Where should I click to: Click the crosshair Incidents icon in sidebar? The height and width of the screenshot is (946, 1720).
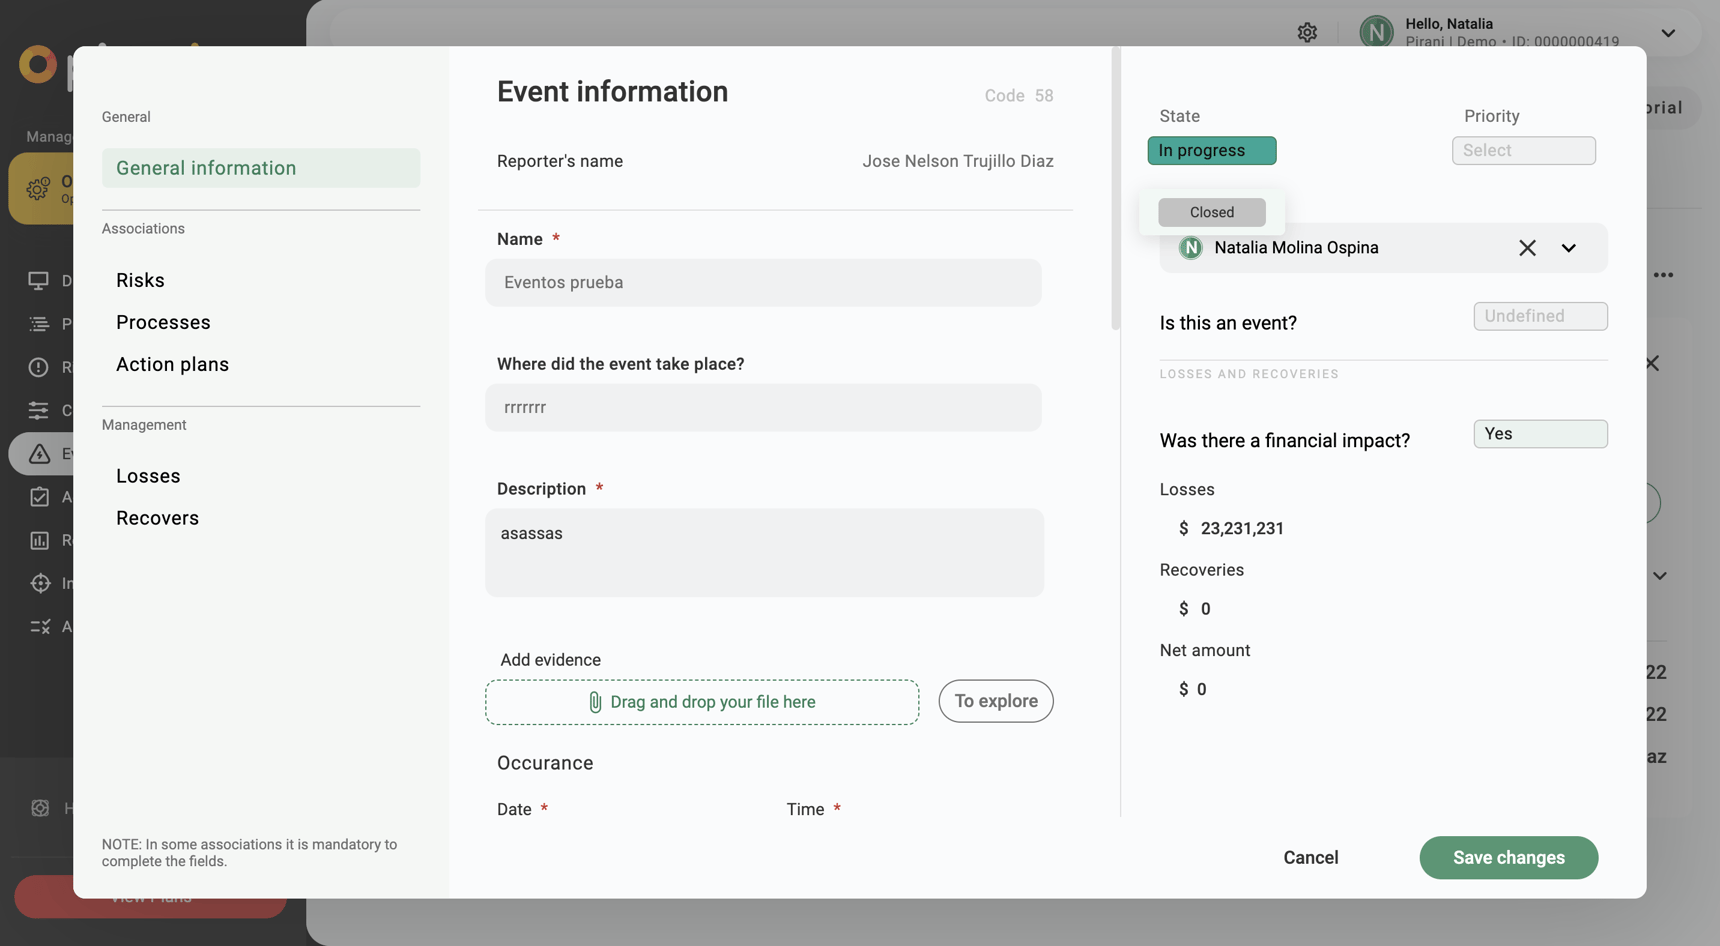coord(40,583)
